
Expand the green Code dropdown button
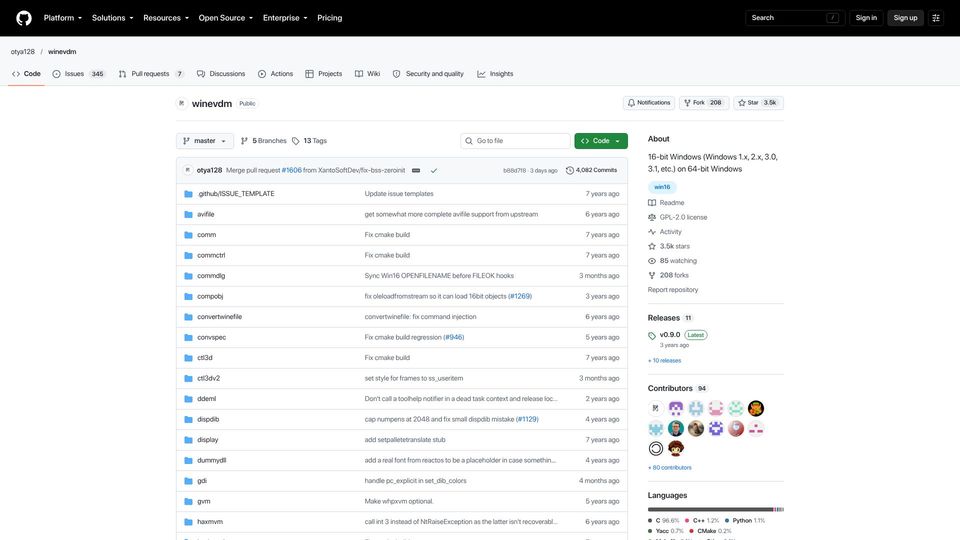pos(601,141)
